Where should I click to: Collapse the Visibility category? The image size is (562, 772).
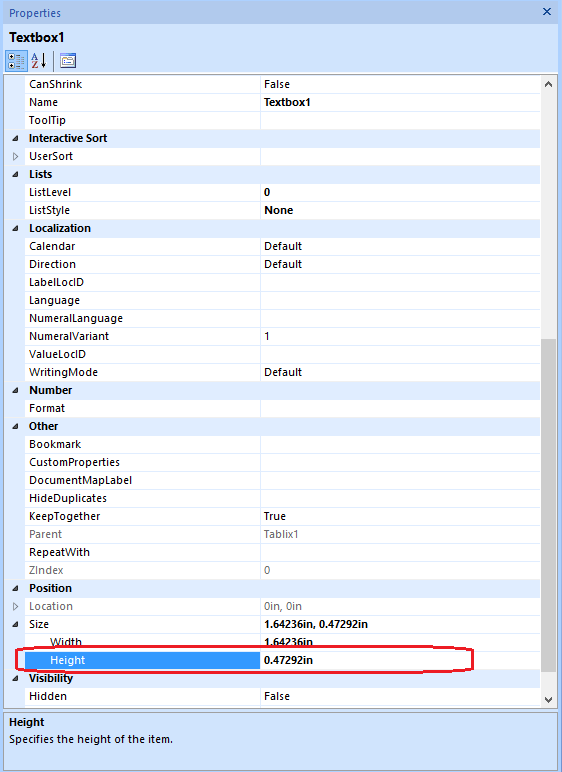tap(15, 678)
